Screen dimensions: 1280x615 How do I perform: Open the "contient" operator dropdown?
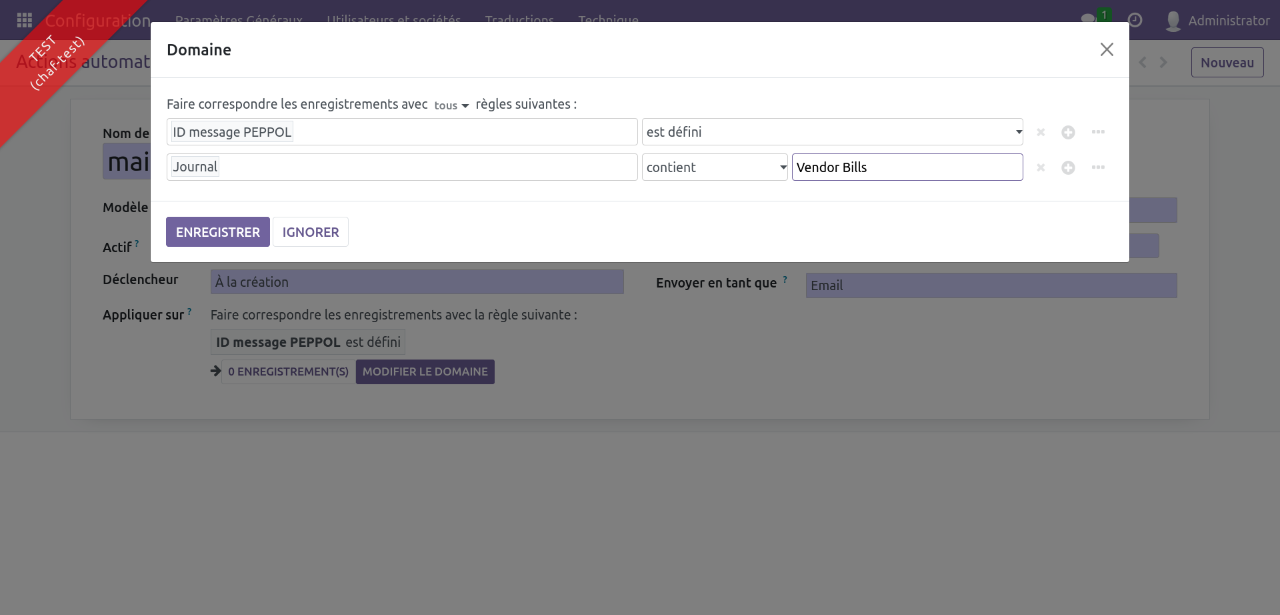point(715,168)
